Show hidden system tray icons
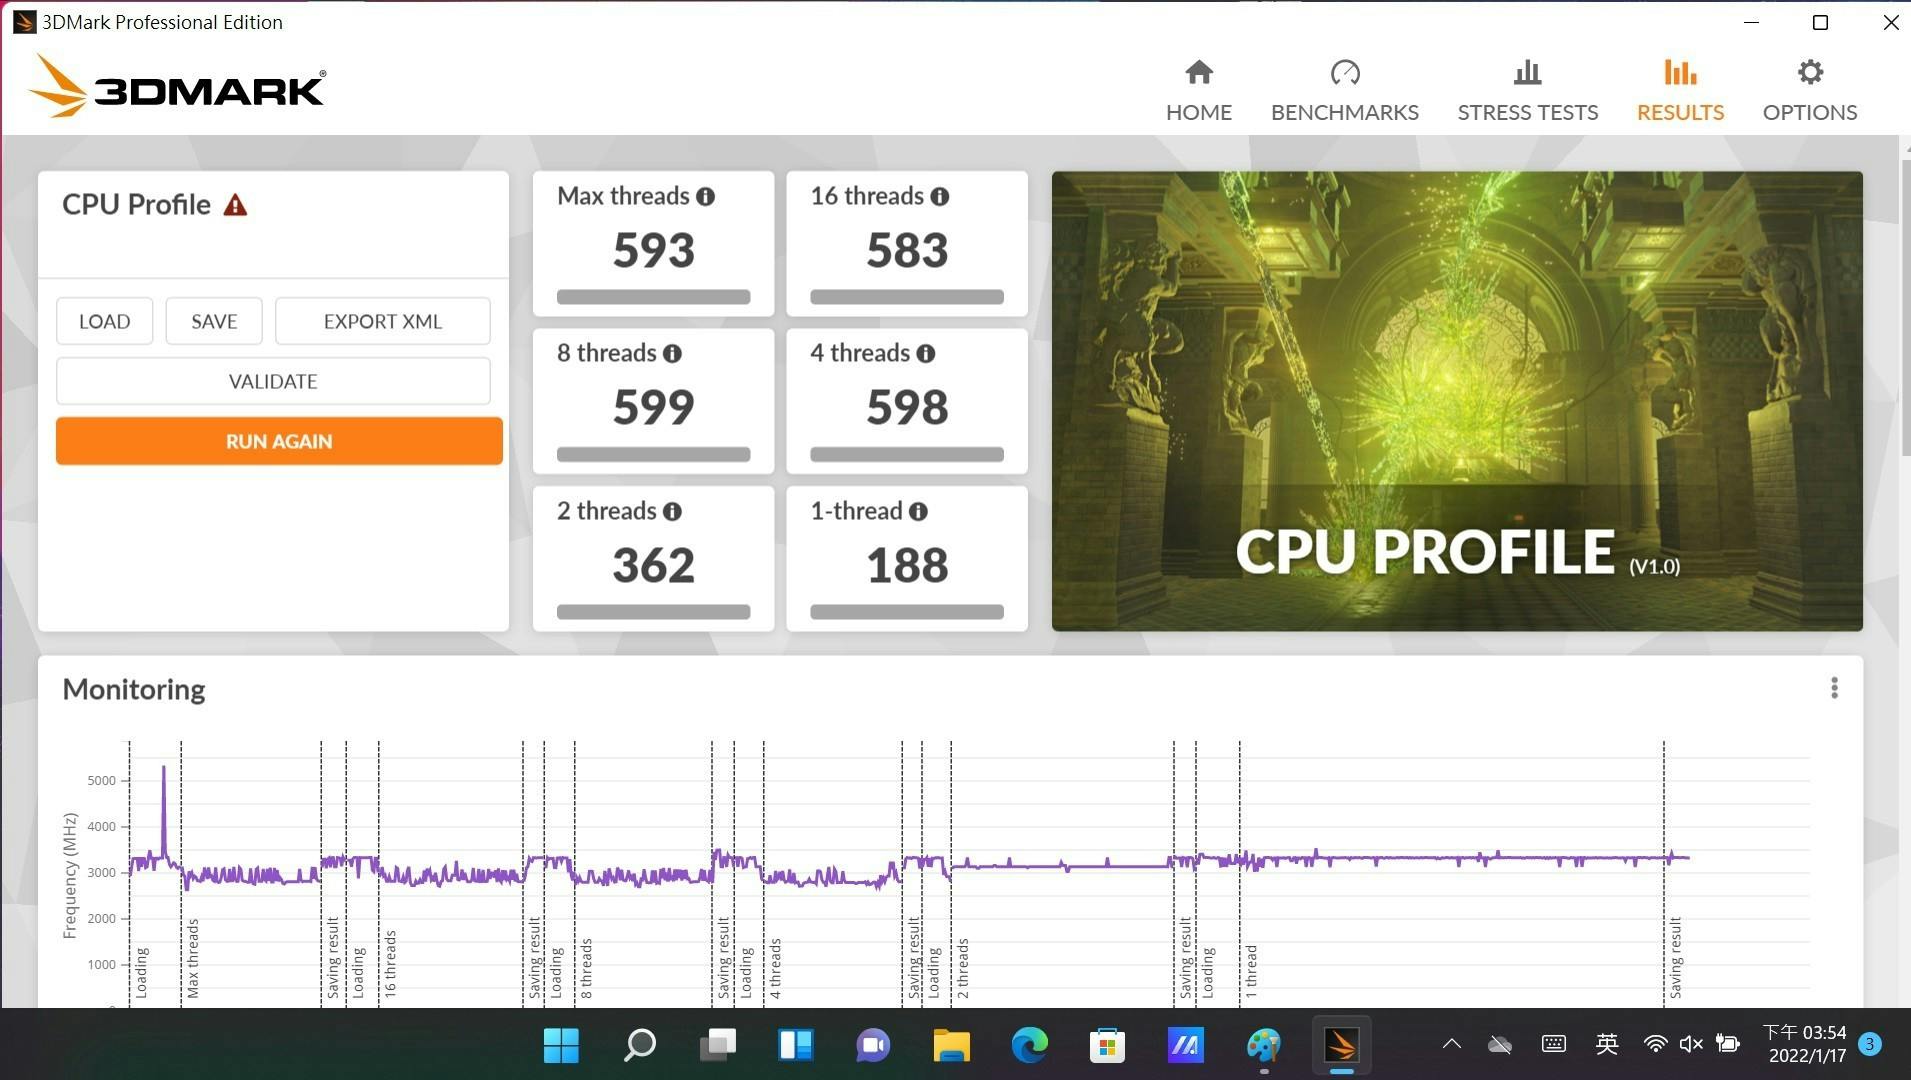The height and width of the screenshot is (1080, 1911). (1451, 1044)
